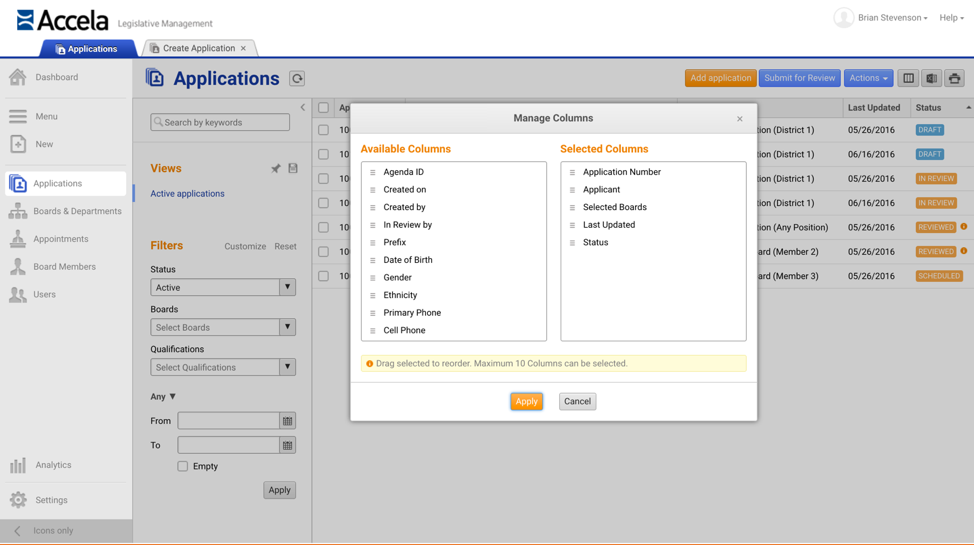Click the Menu hamburger icon

click(x=18, y=116)
